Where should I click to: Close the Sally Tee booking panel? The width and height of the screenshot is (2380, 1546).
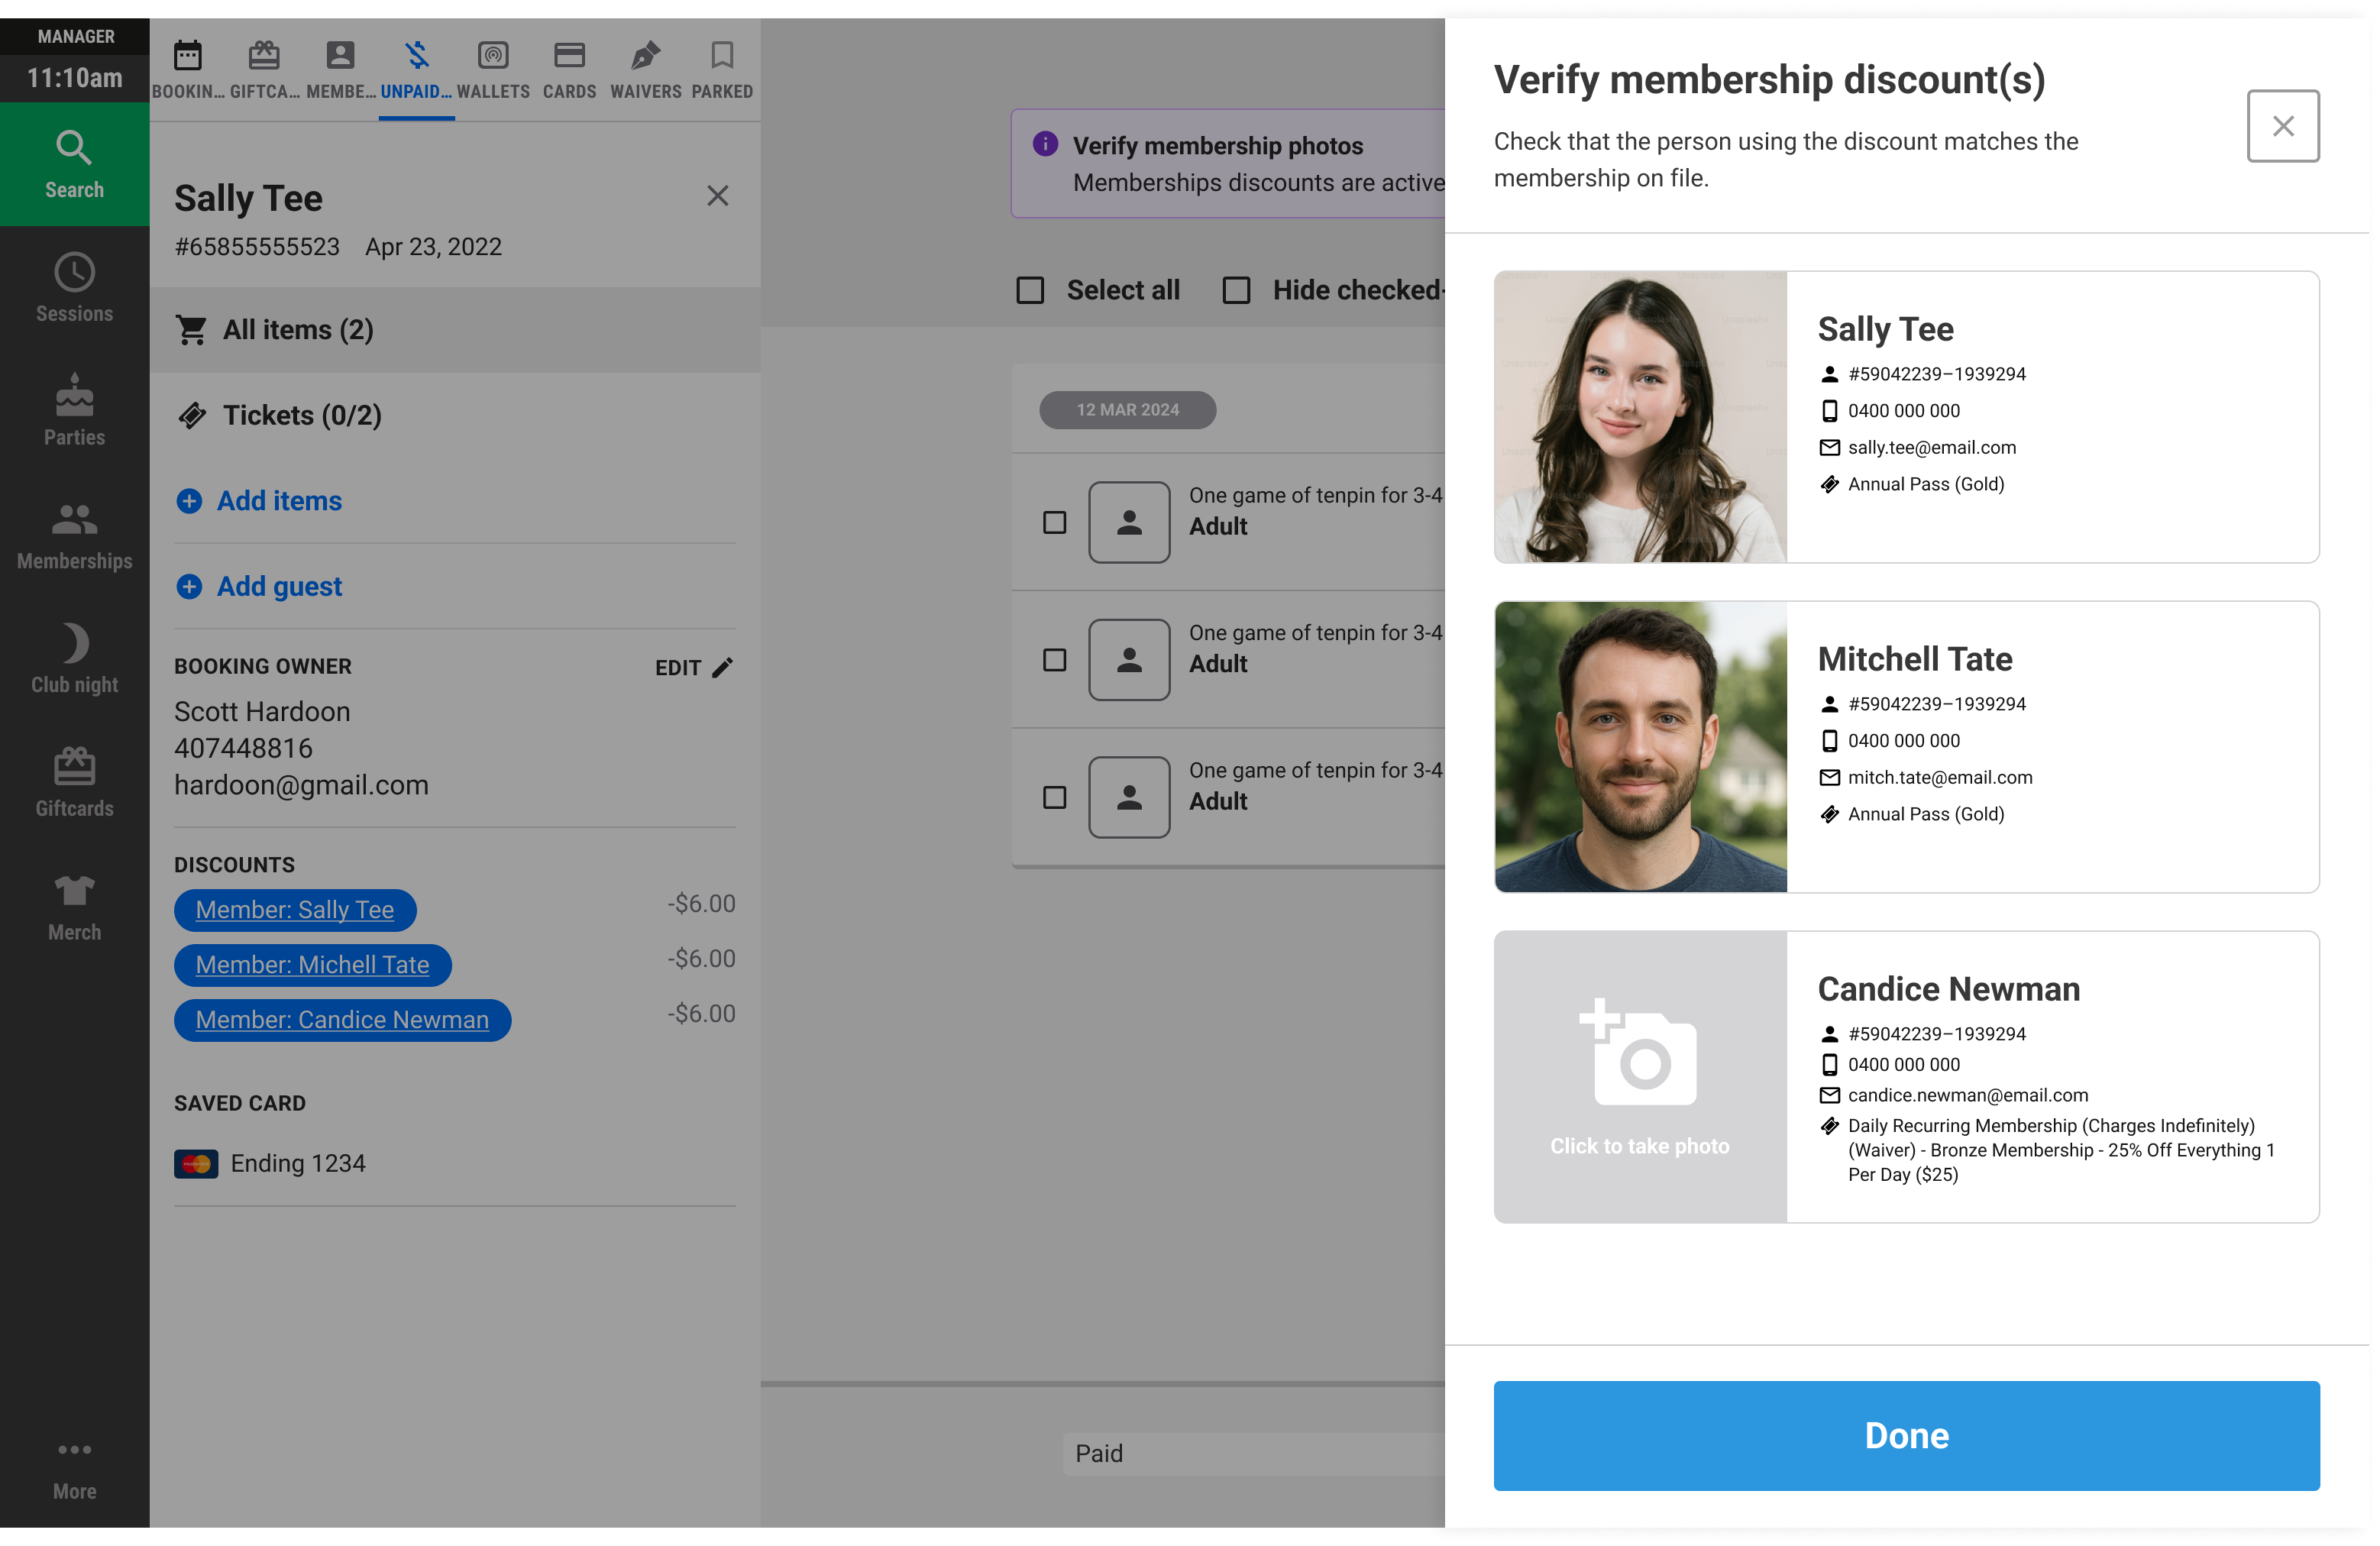click(x=718, y=196)
